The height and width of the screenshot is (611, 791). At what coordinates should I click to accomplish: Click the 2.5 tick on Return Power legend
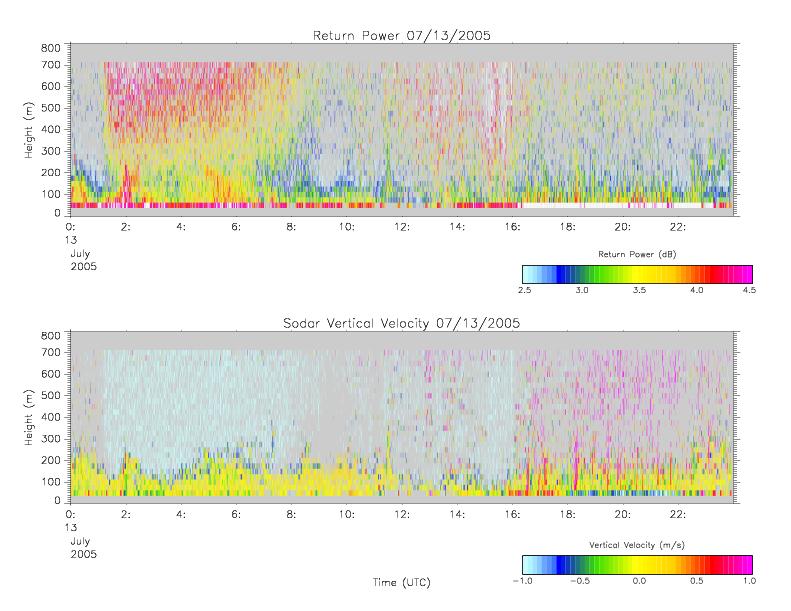pyautogui.click(x=524, y=290)
